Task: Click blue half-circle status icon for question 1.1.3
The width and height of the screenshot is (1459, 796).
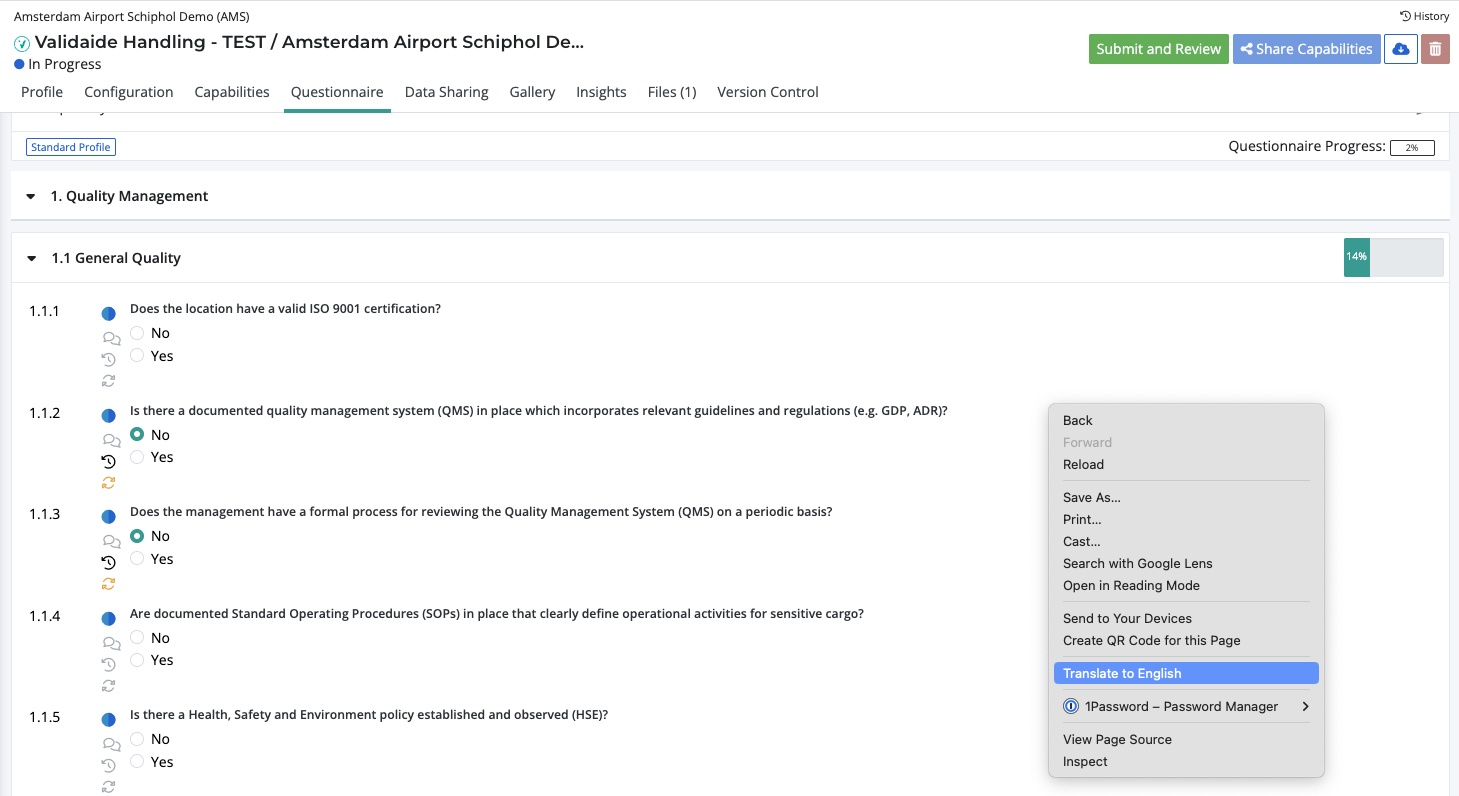Action: pos(109,517)
